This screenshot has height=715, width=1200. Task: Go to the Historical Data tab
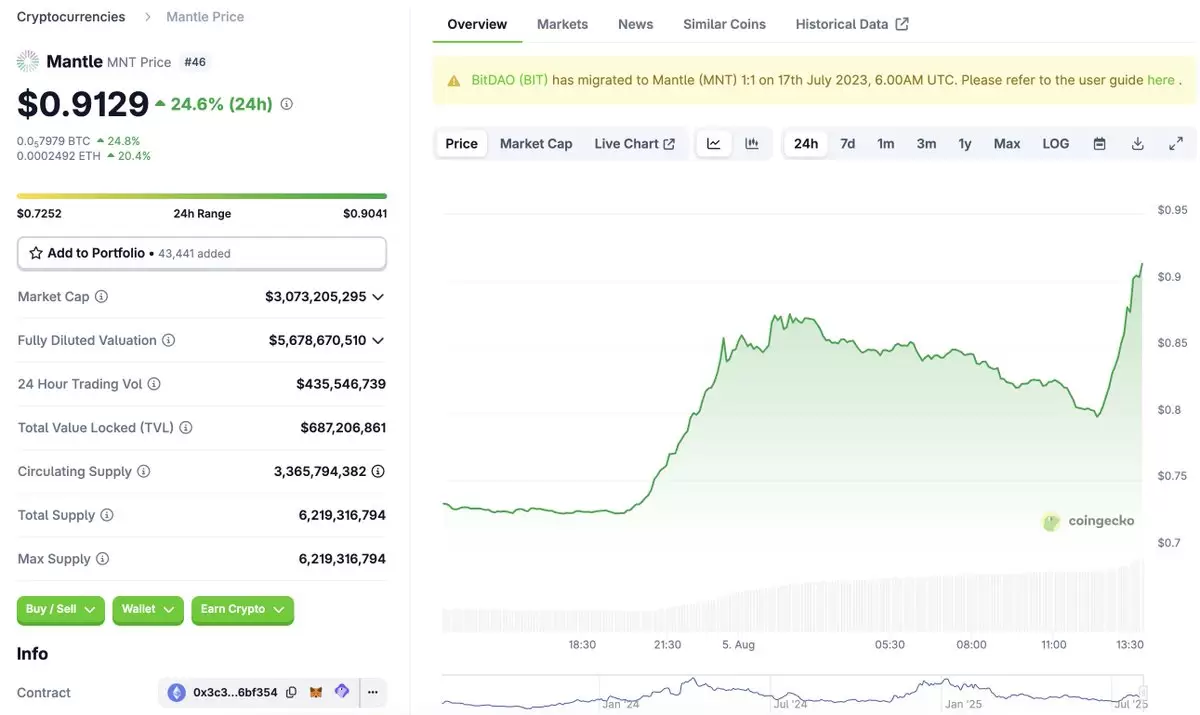(x=852, y=24)
